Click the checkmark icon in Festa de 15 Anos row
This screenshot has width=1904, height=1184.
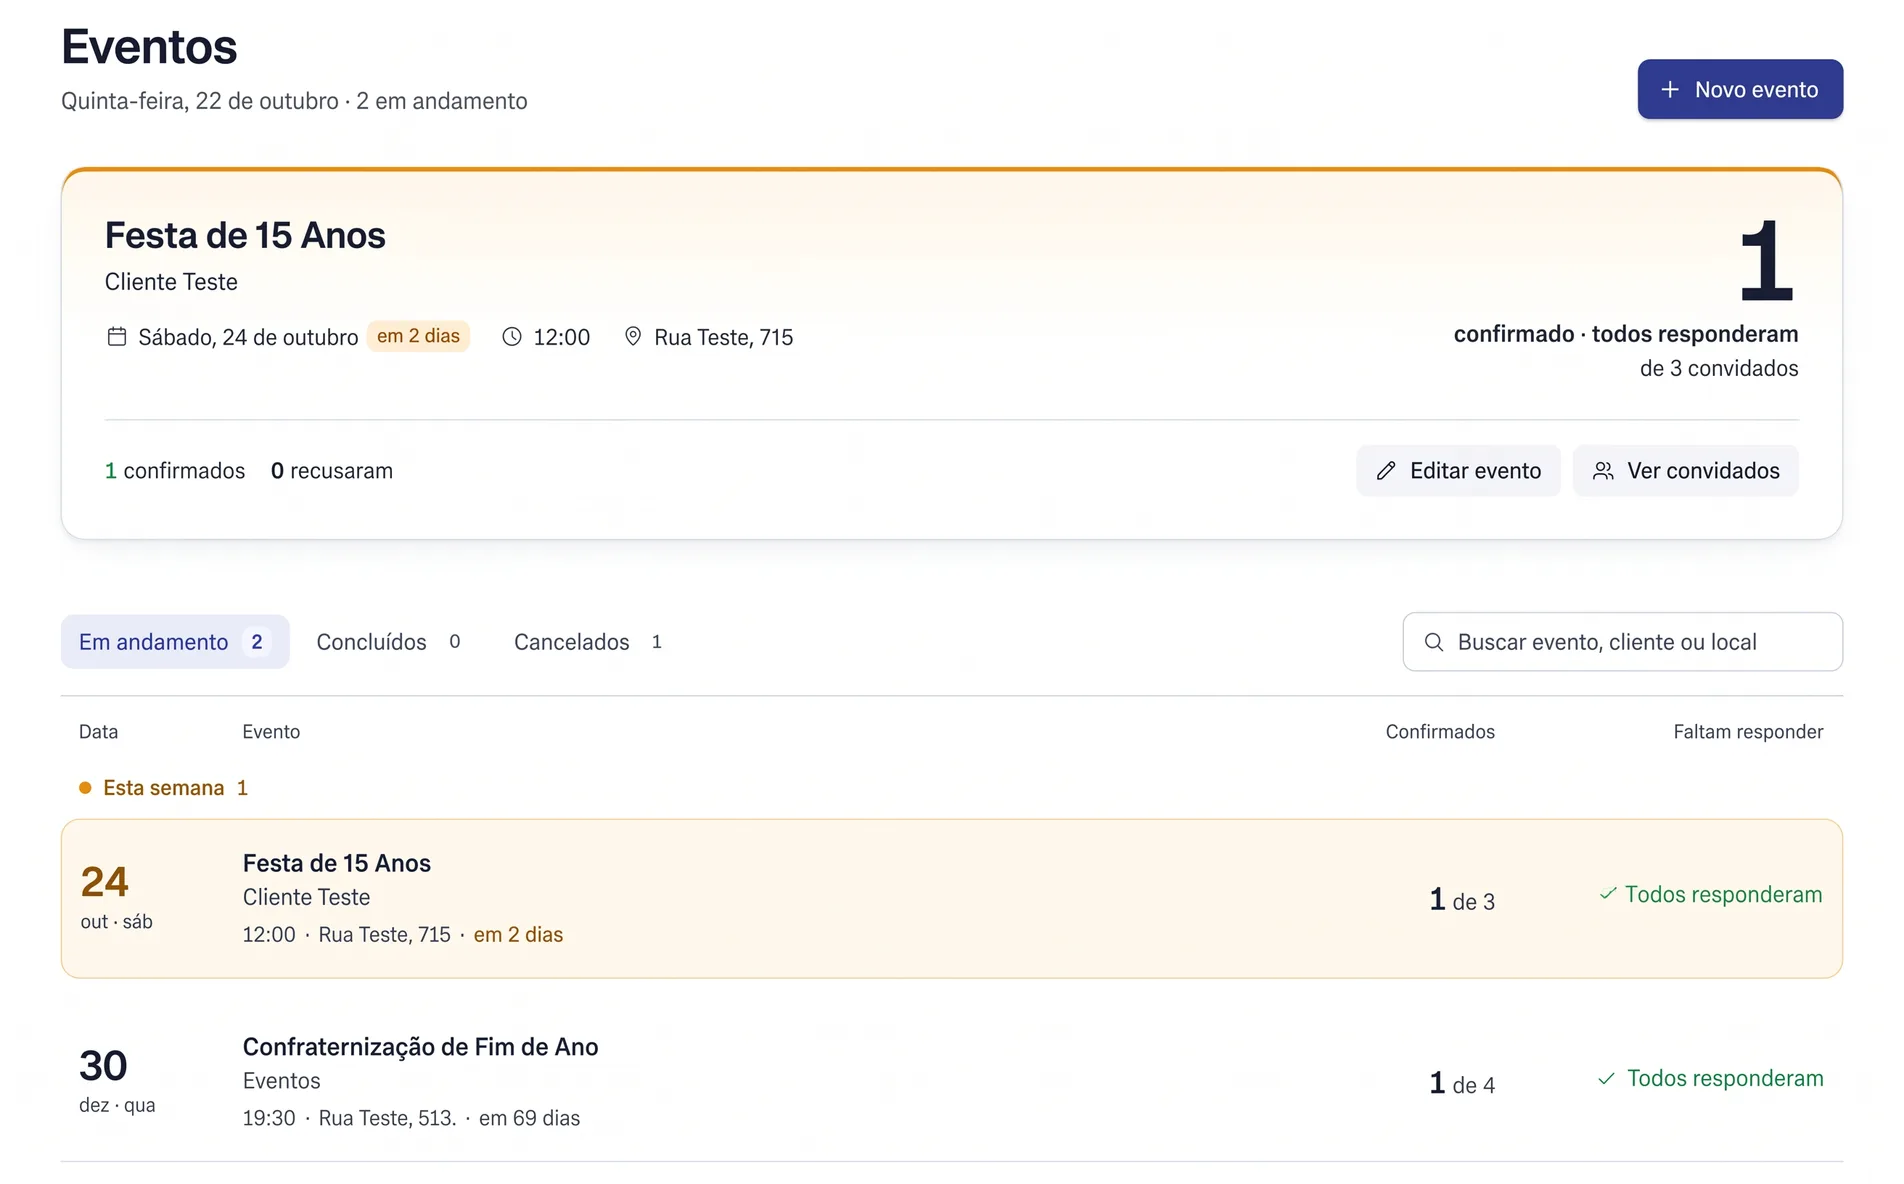click(x=1608, y=894)
